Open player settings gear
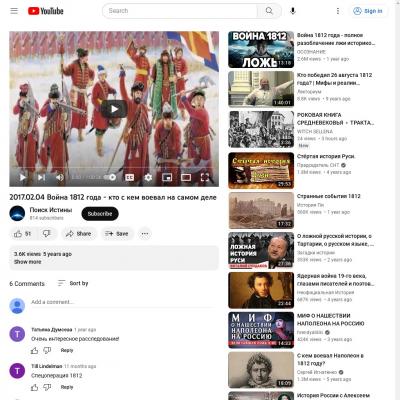This screenshot has width=400, height=400. click(148, 177)
